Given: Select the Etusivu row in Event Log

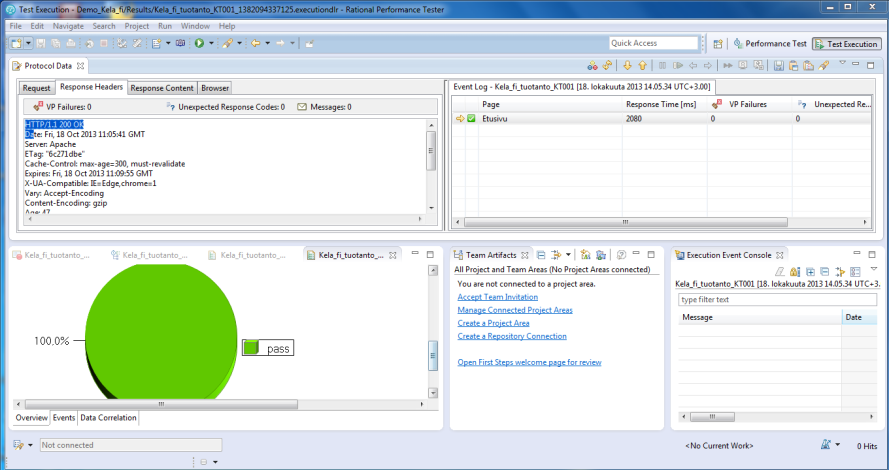Looking at the screenshot, I should point(661,118).
